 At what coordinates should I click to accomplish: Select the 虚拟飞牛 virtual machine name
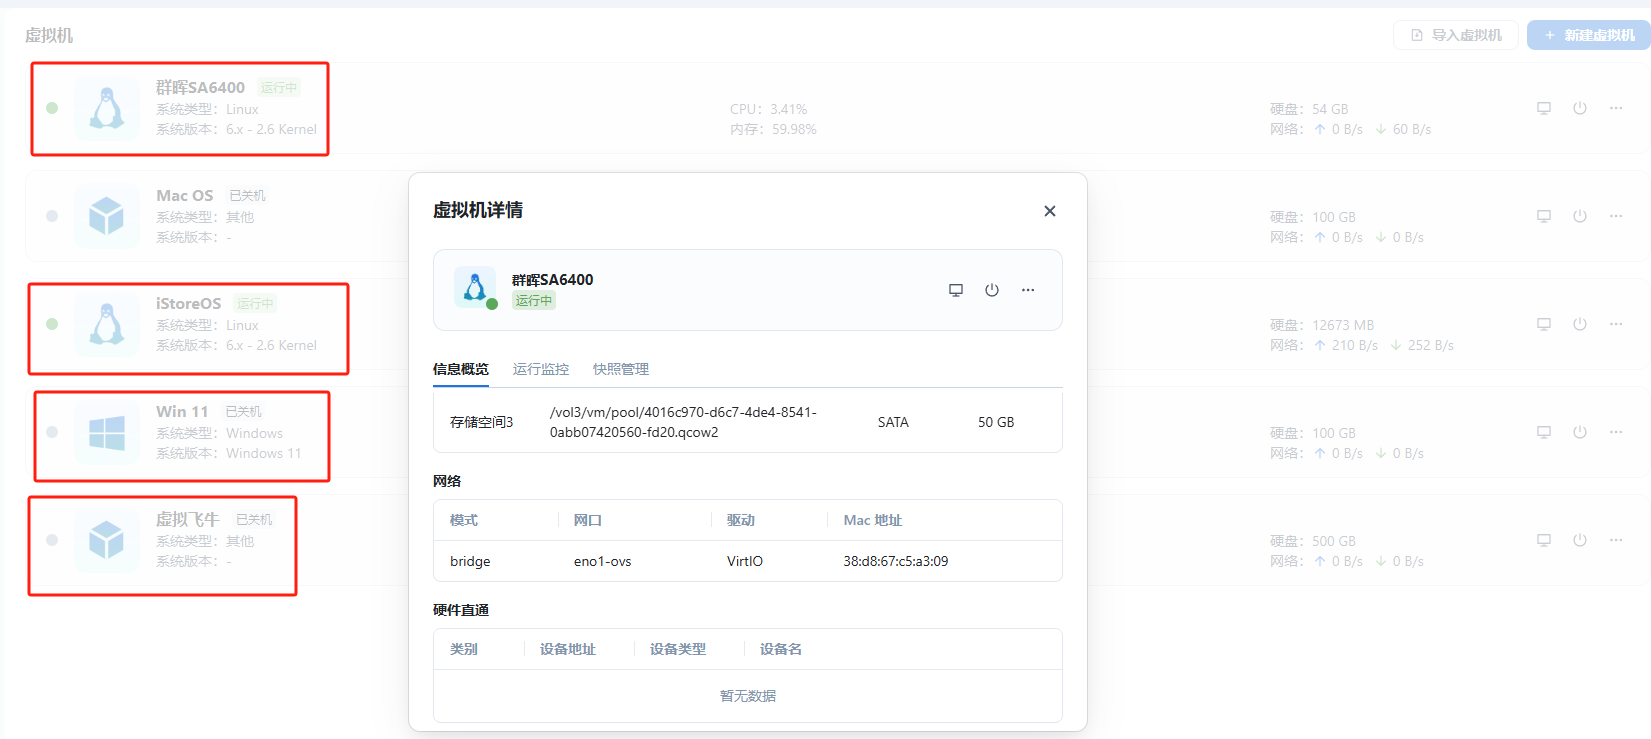[188, 520]
